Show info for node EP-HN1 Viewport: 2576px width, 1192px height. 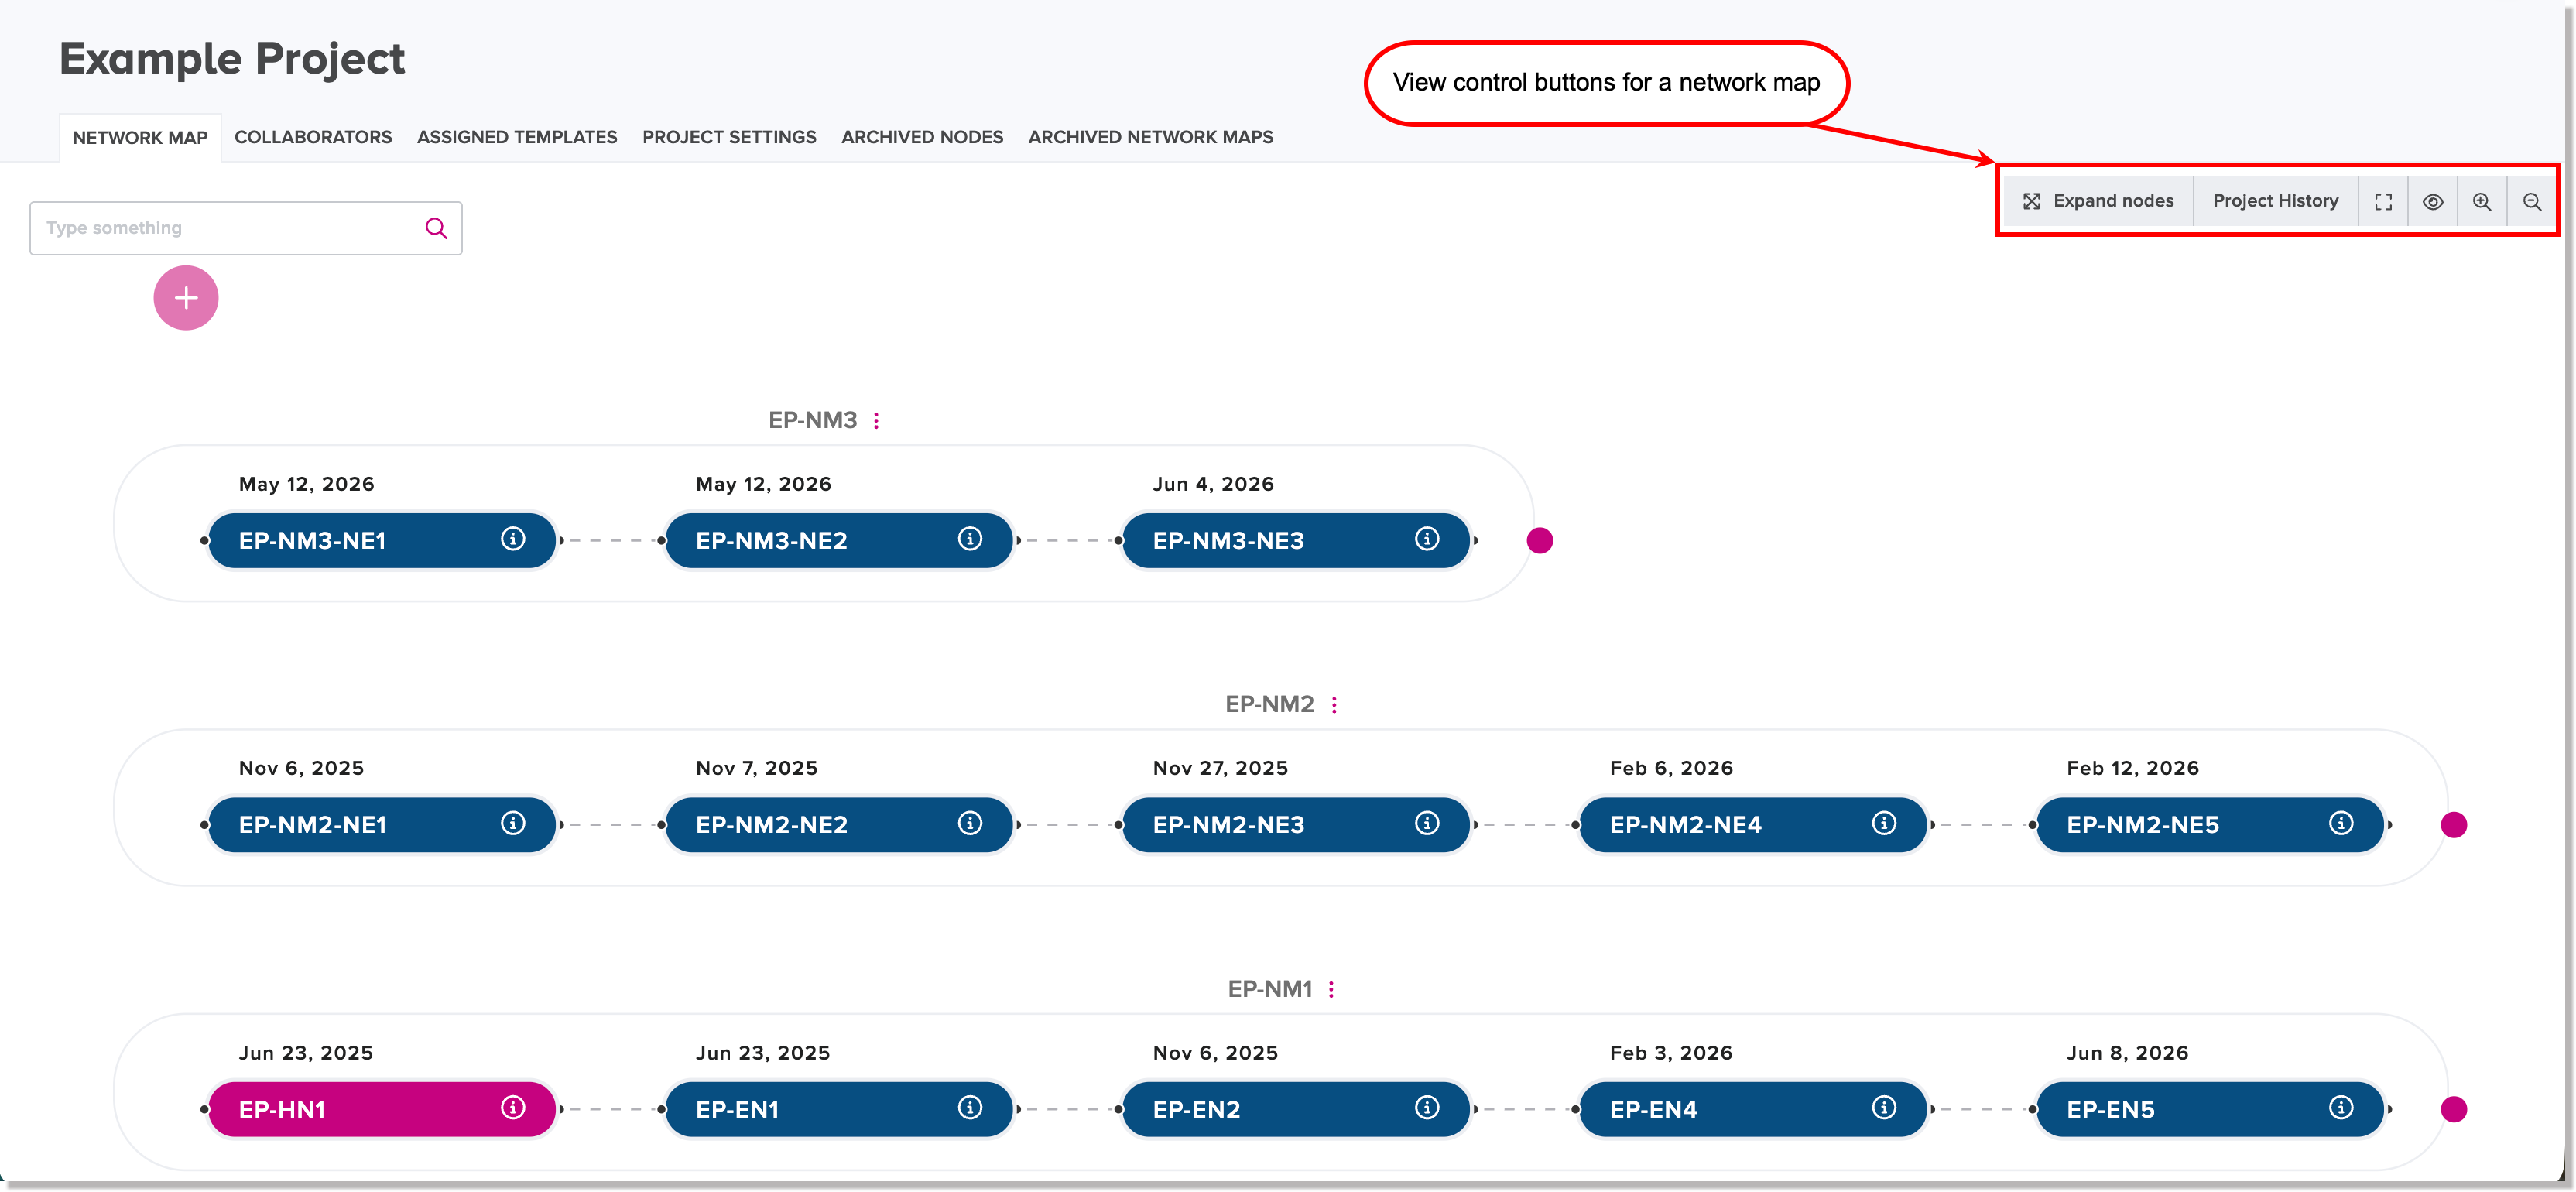(513, 1108)
